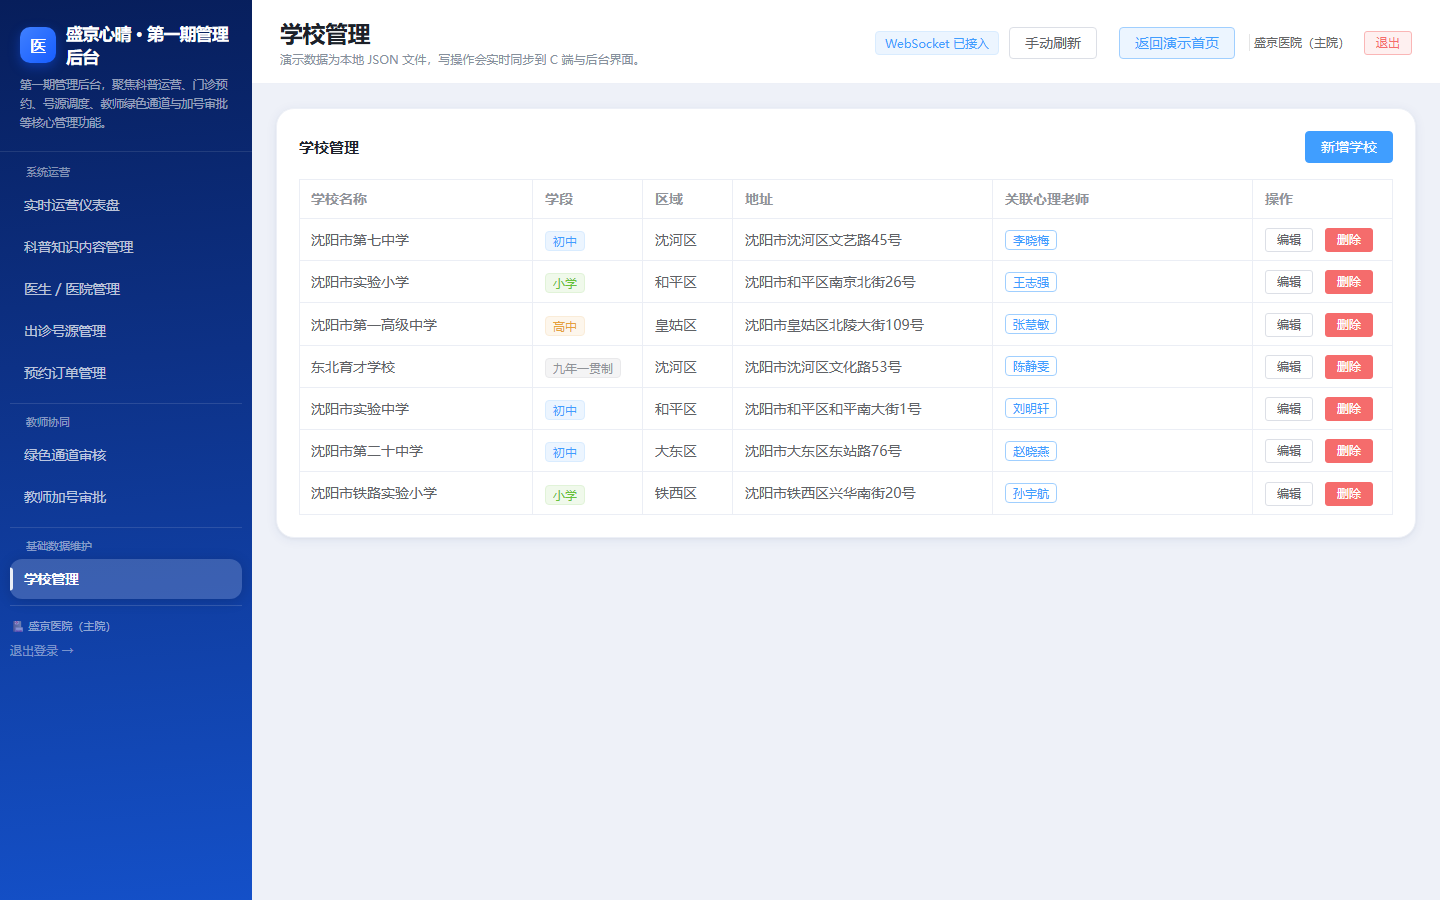Edit the 沈阳市第一高级中学 row
This screenshot has width=1440, height=900.
[x=1289, y=325]
